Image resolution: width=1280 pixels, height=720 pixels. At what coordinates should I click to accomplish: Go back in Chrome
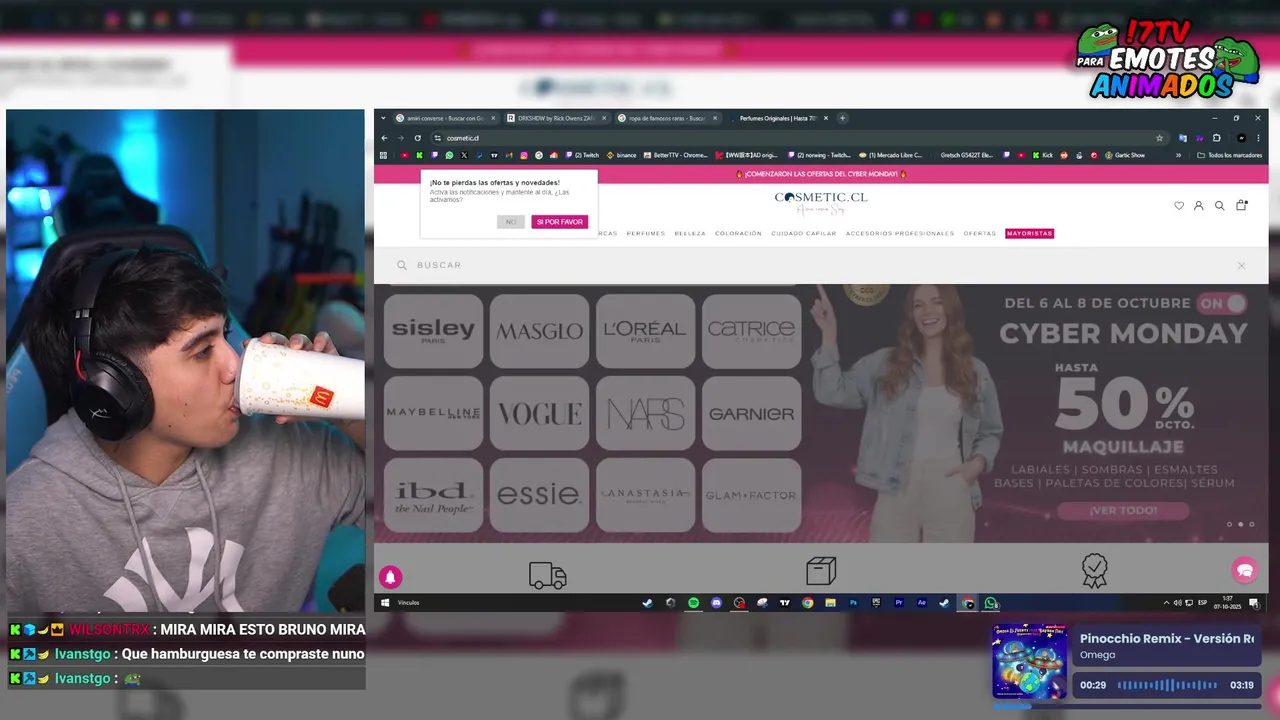click(385, 138)
